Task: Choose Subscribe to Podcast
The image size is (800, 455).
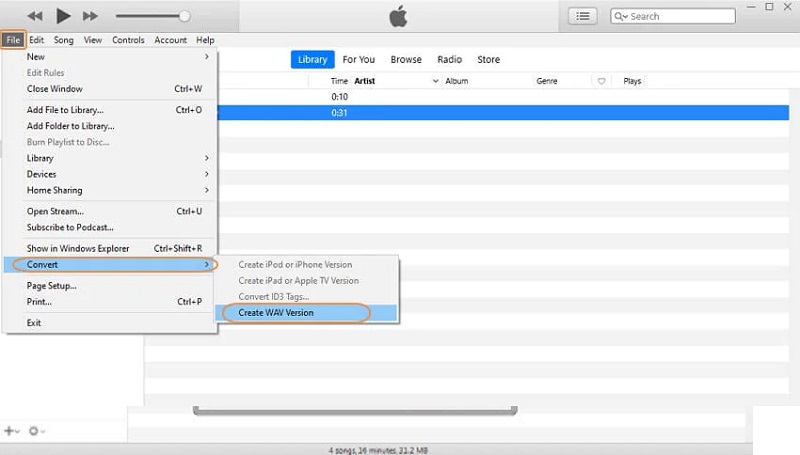Action: [x=110, y=228]
